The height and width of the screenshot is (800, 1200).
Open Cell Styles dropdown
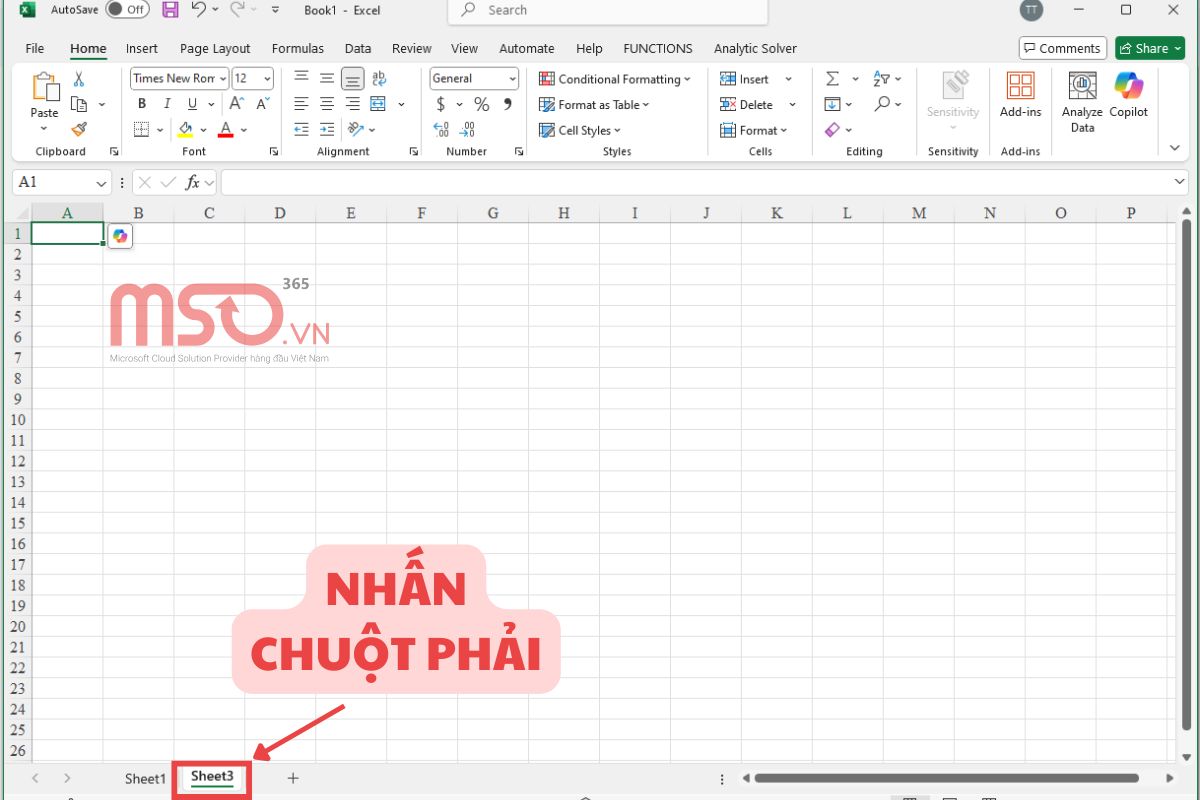click(x=580, y=130)
